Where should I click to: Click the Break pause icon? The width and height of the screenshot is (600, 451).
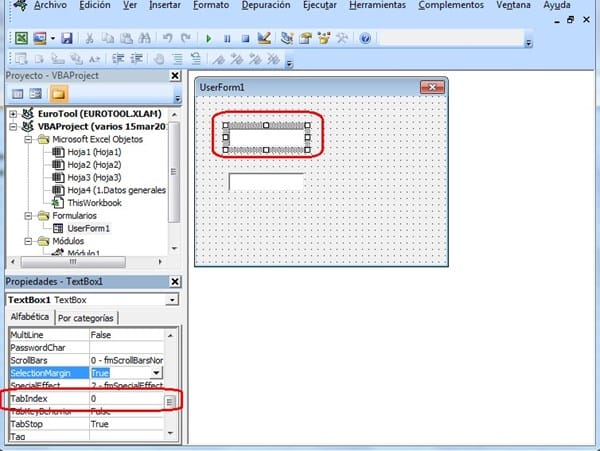click(x=227, y=39)
